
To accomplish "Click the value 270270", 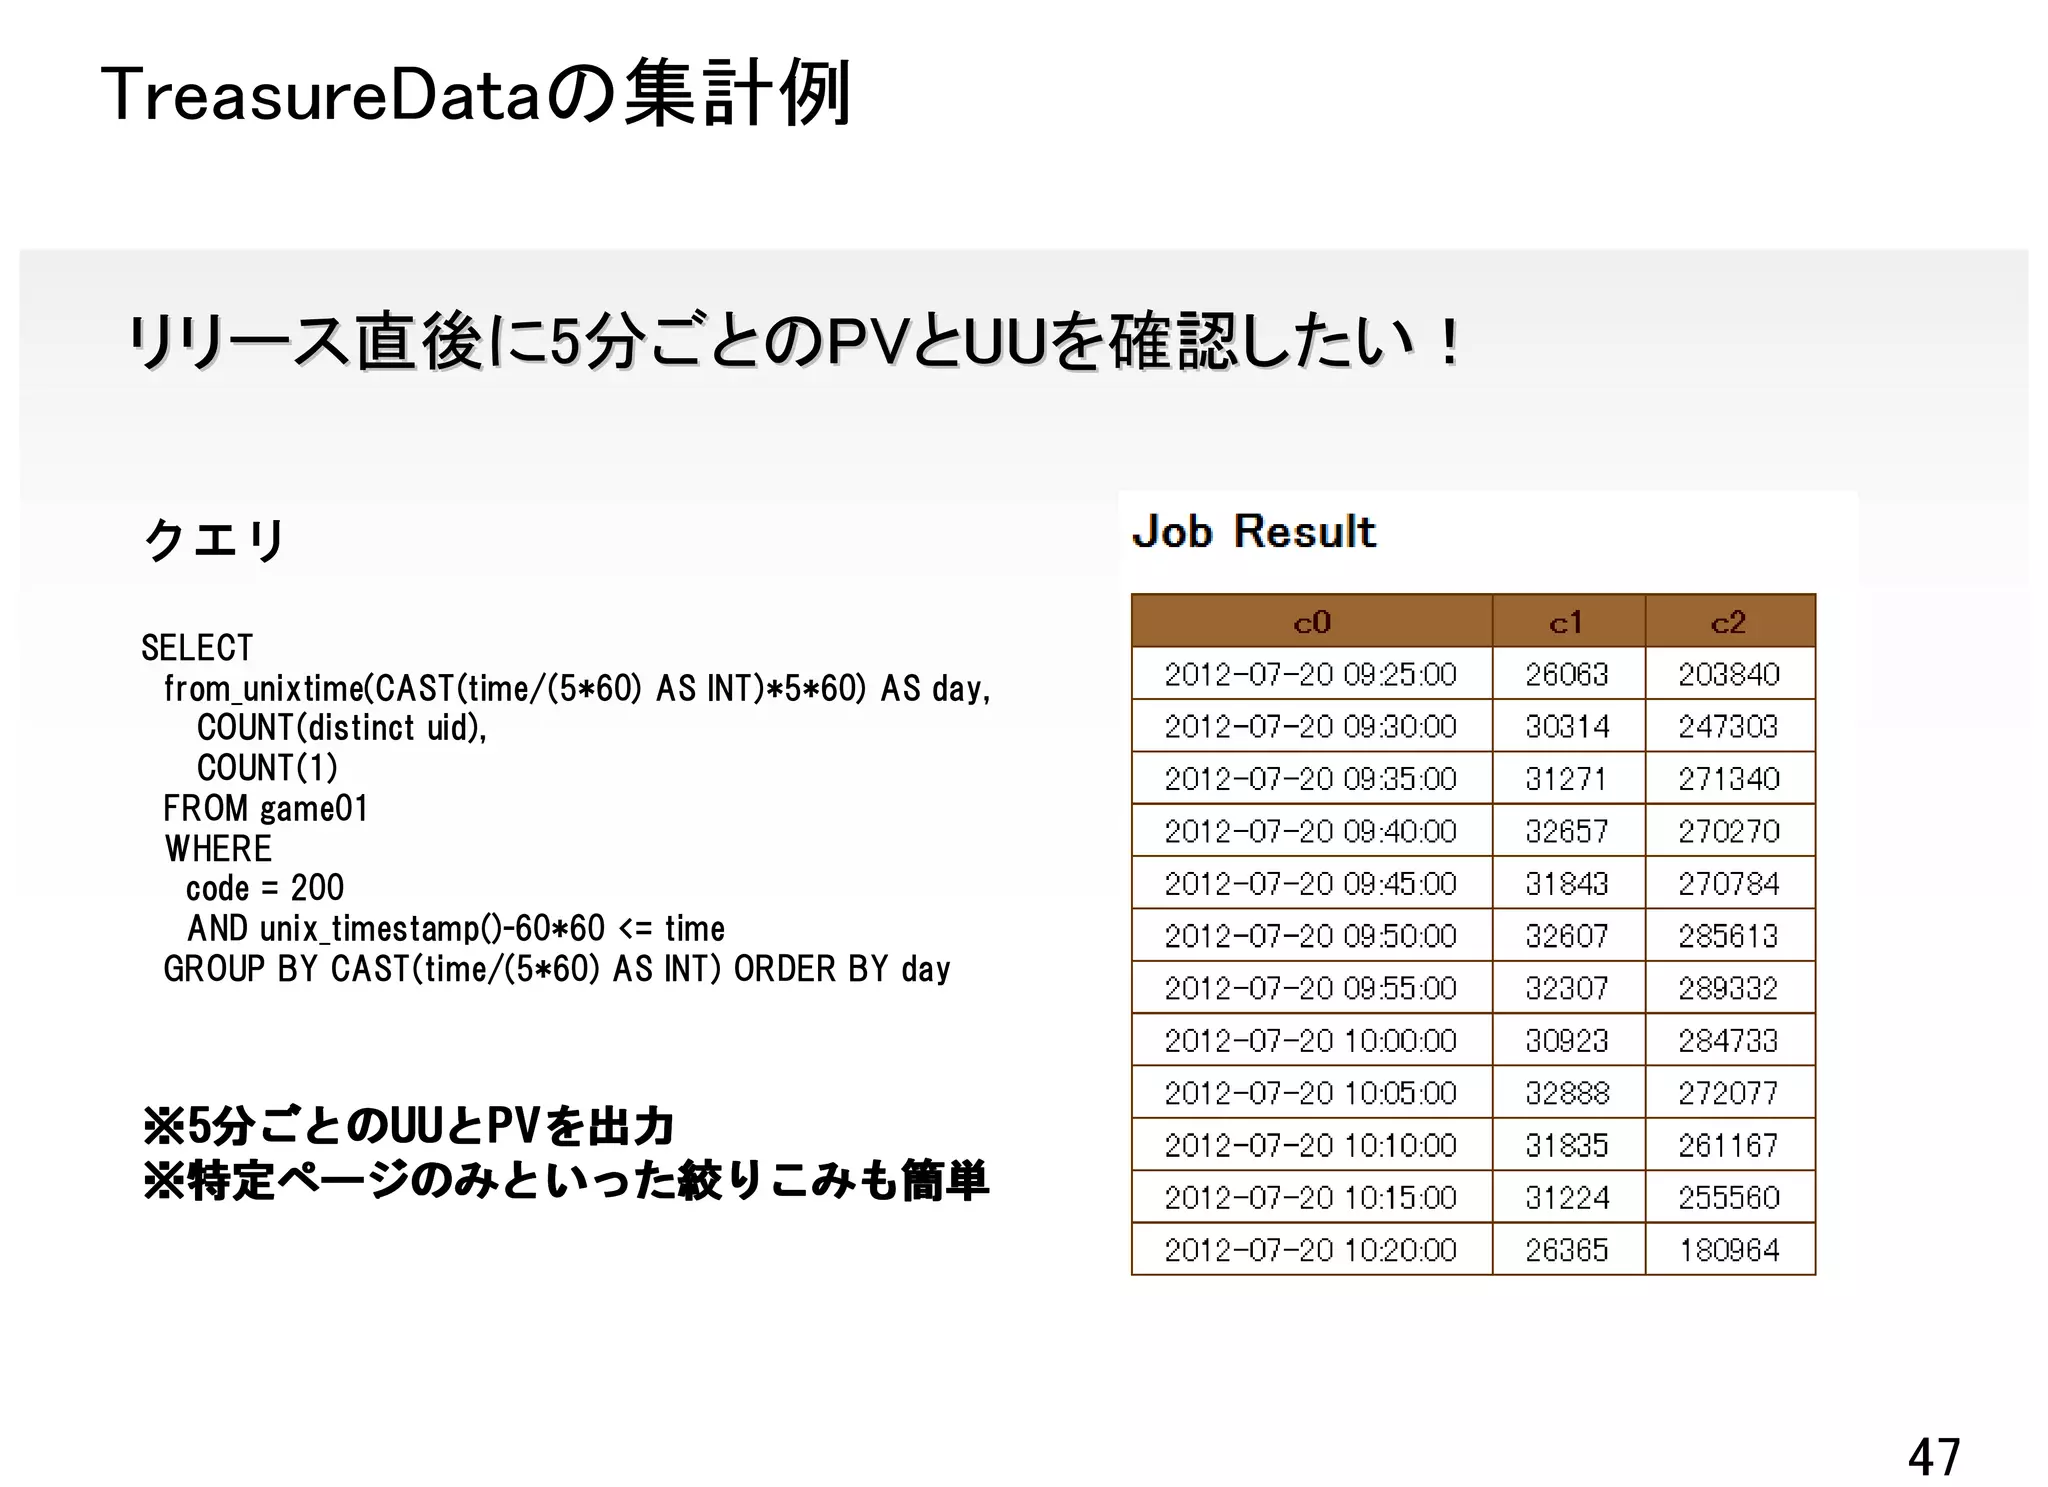I will (x=1729, y=831).
